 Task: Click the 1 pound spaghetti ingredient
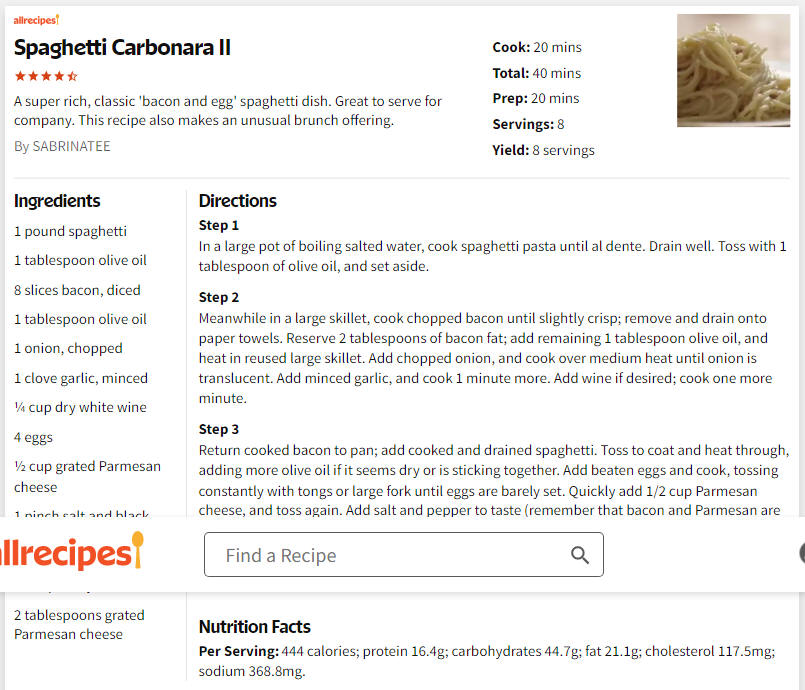click(x=70, y=232)
